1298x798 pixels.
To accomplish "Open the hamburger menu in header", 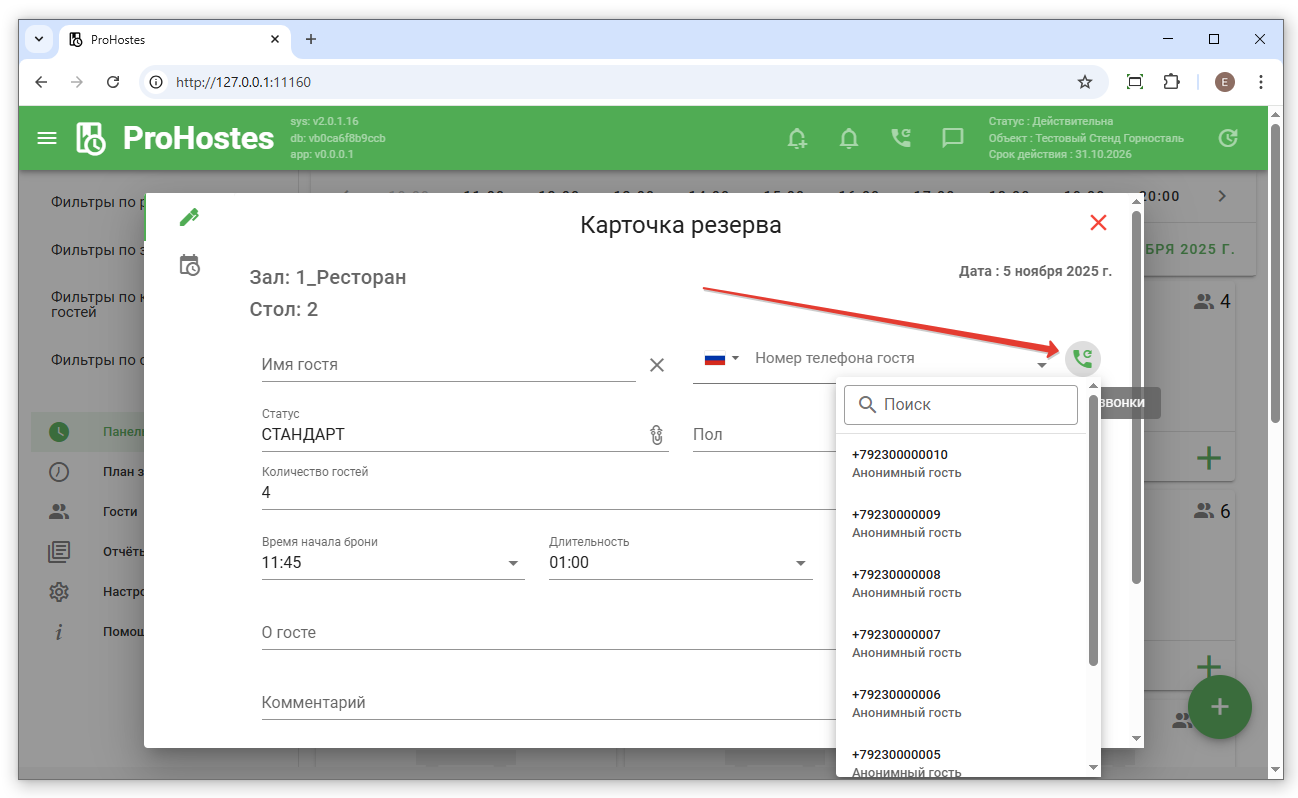I will [47, 138].
